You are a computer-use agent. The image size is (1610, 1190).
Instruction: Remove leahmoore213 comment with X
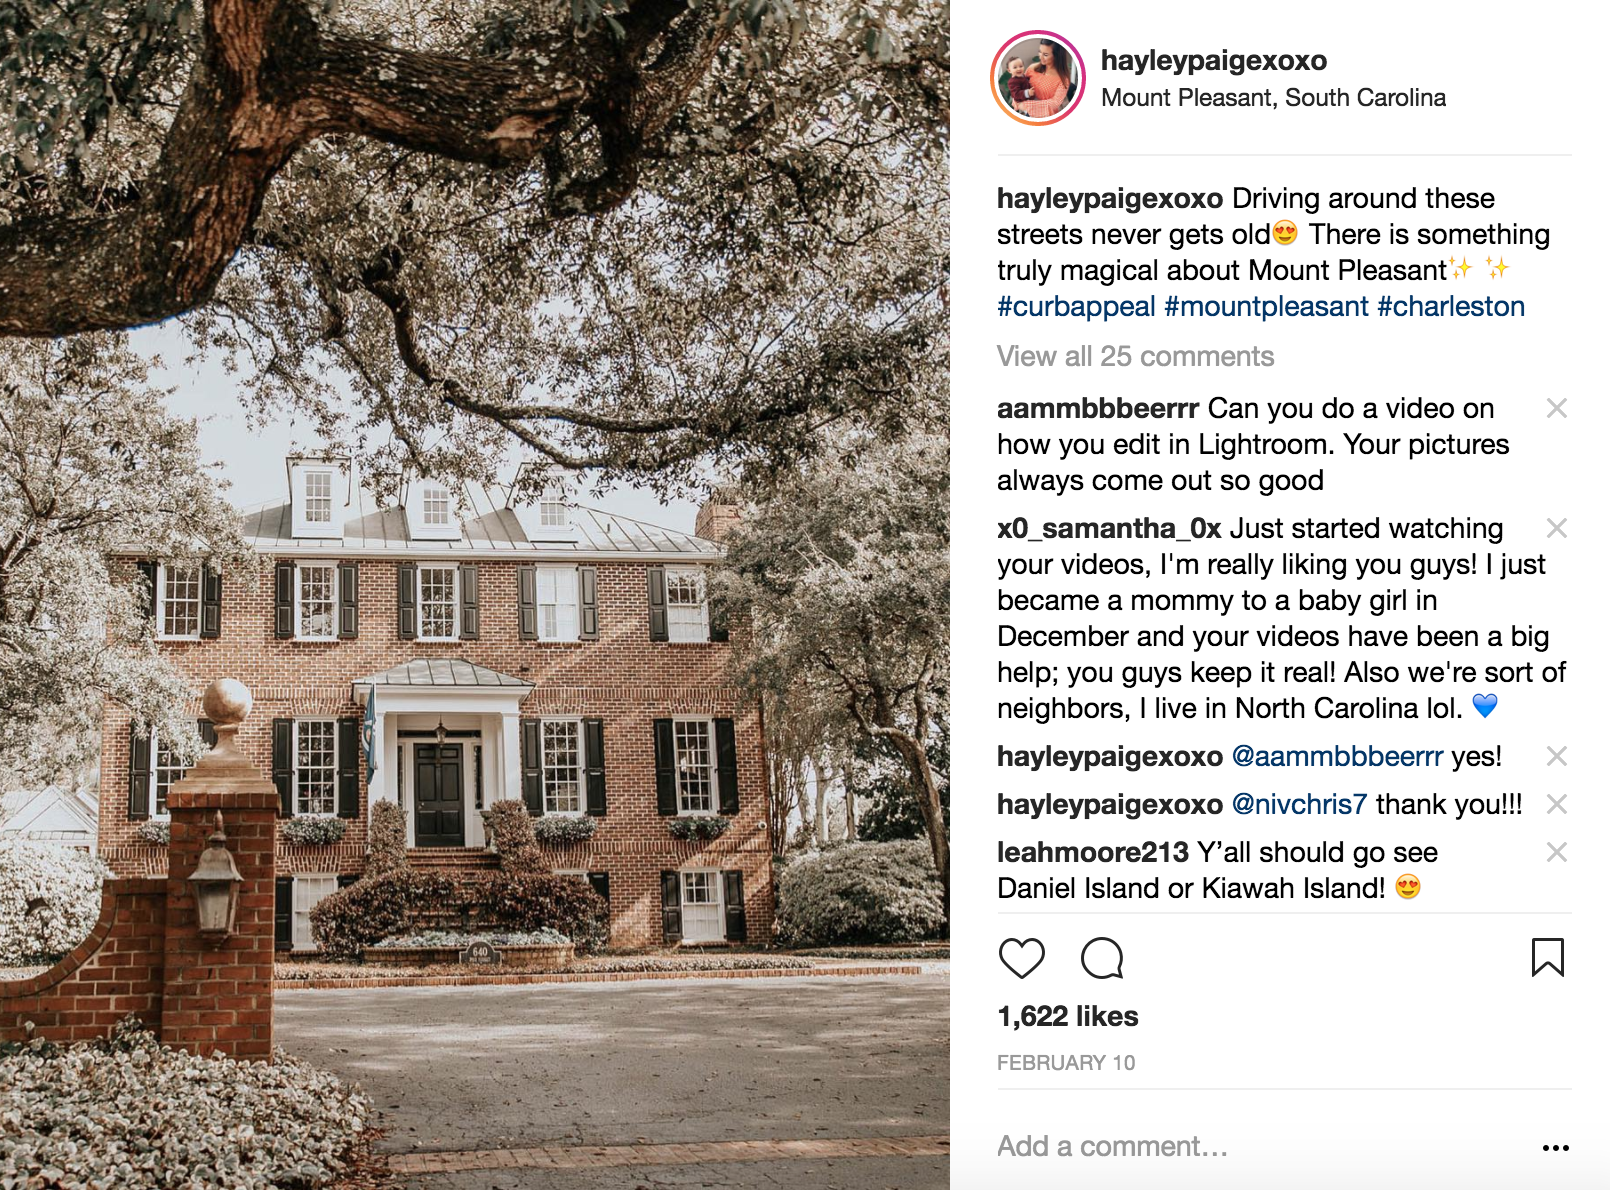[1556, 852]
